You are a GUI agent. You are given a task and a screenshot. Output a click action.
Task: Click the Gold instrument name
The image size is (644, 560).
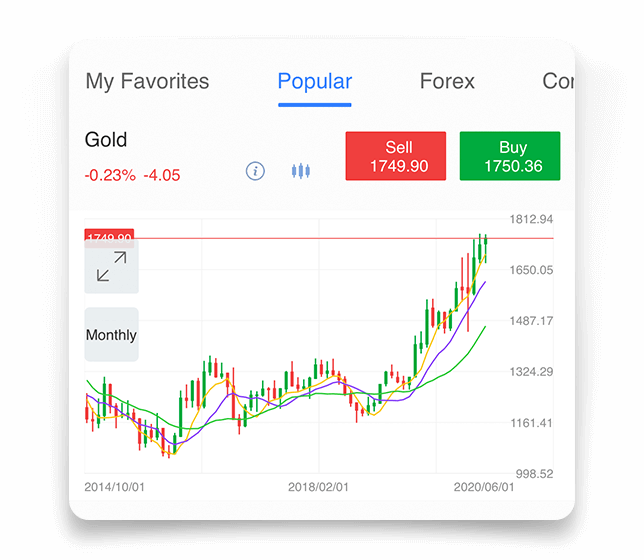(106, 140)
